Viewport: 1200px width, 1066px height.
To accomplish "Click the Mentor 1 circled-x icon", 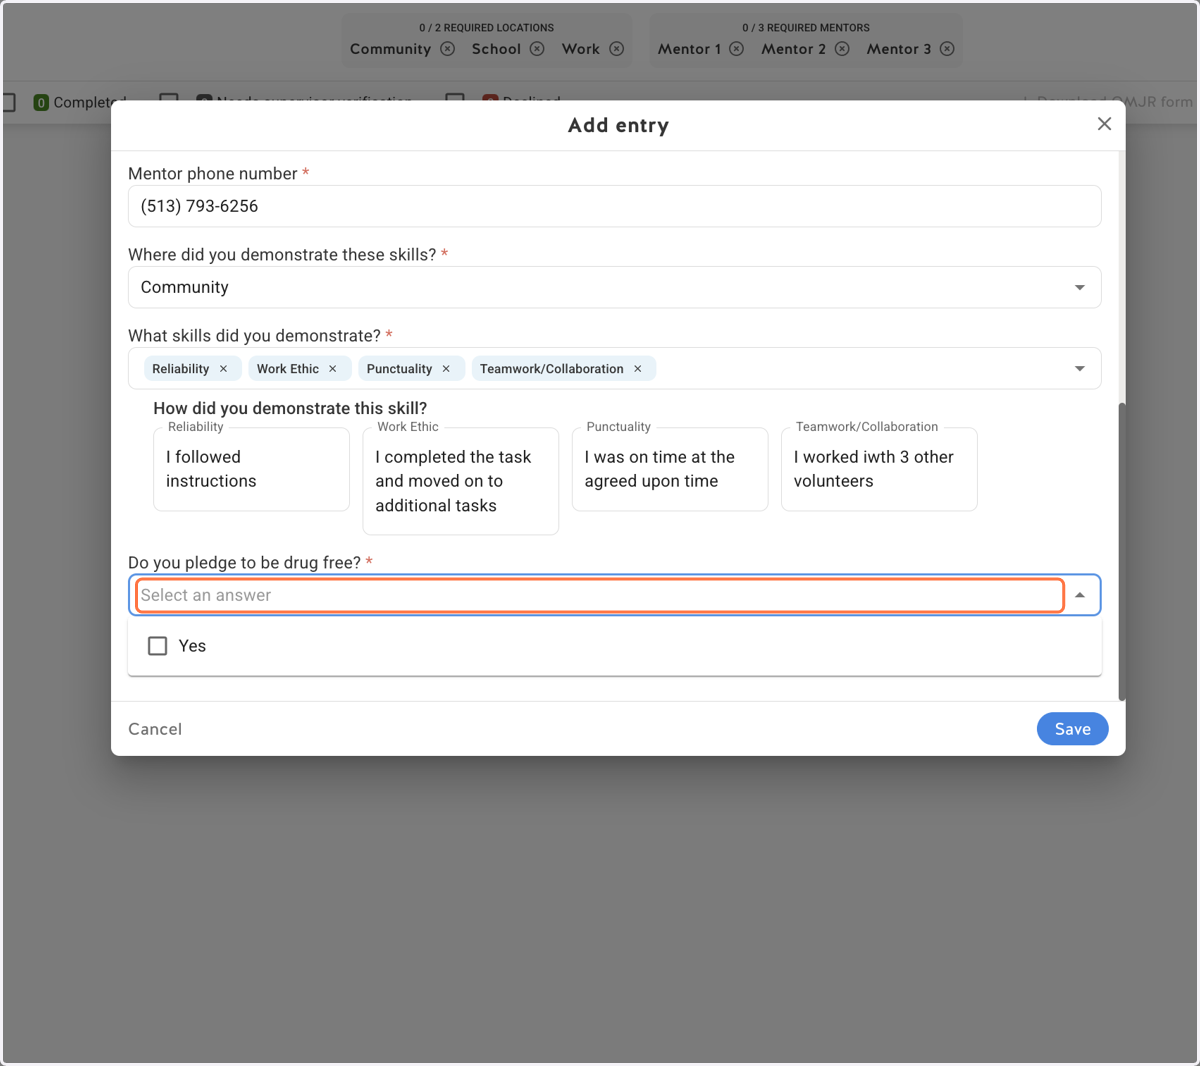I will (x=737, y=49).
